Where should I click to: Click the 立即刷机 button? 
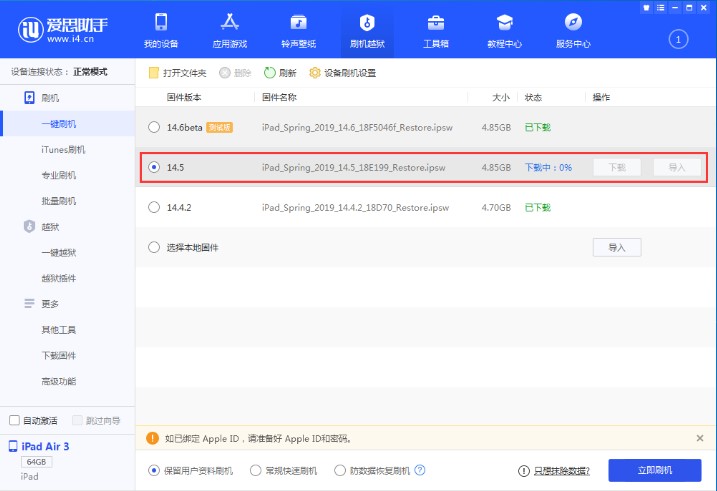pyautogui.click(x=655, y=470)
